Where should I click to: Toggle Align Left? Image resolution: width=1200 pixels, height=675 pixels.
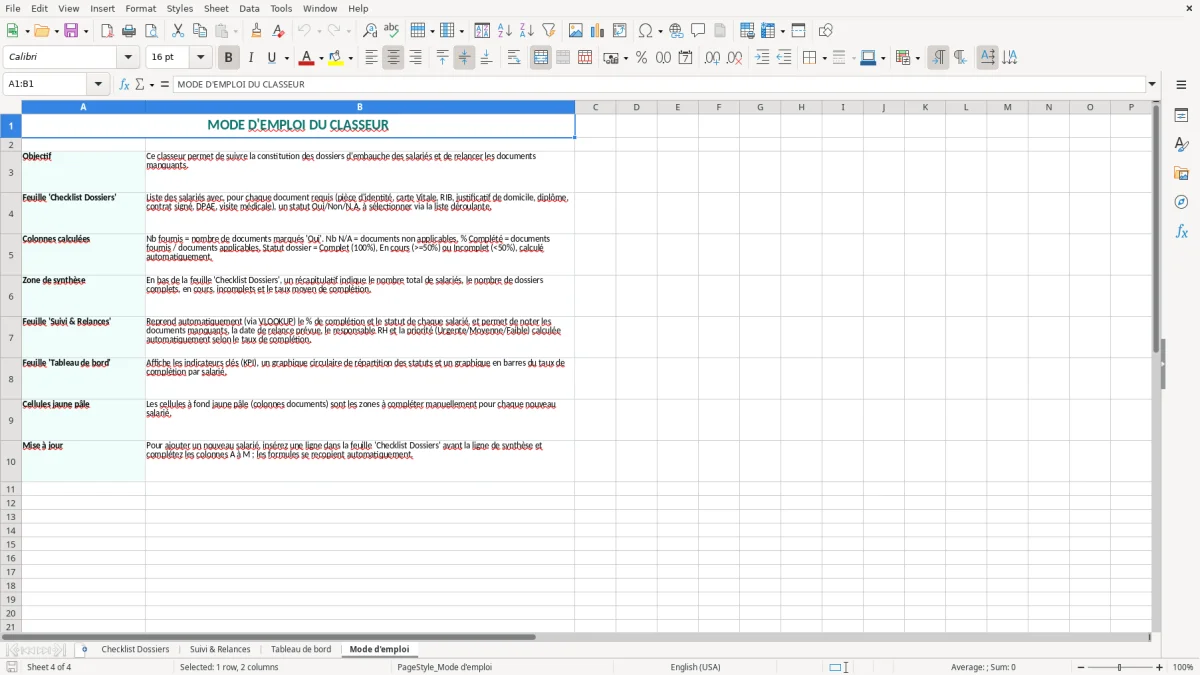click(372, 58)
